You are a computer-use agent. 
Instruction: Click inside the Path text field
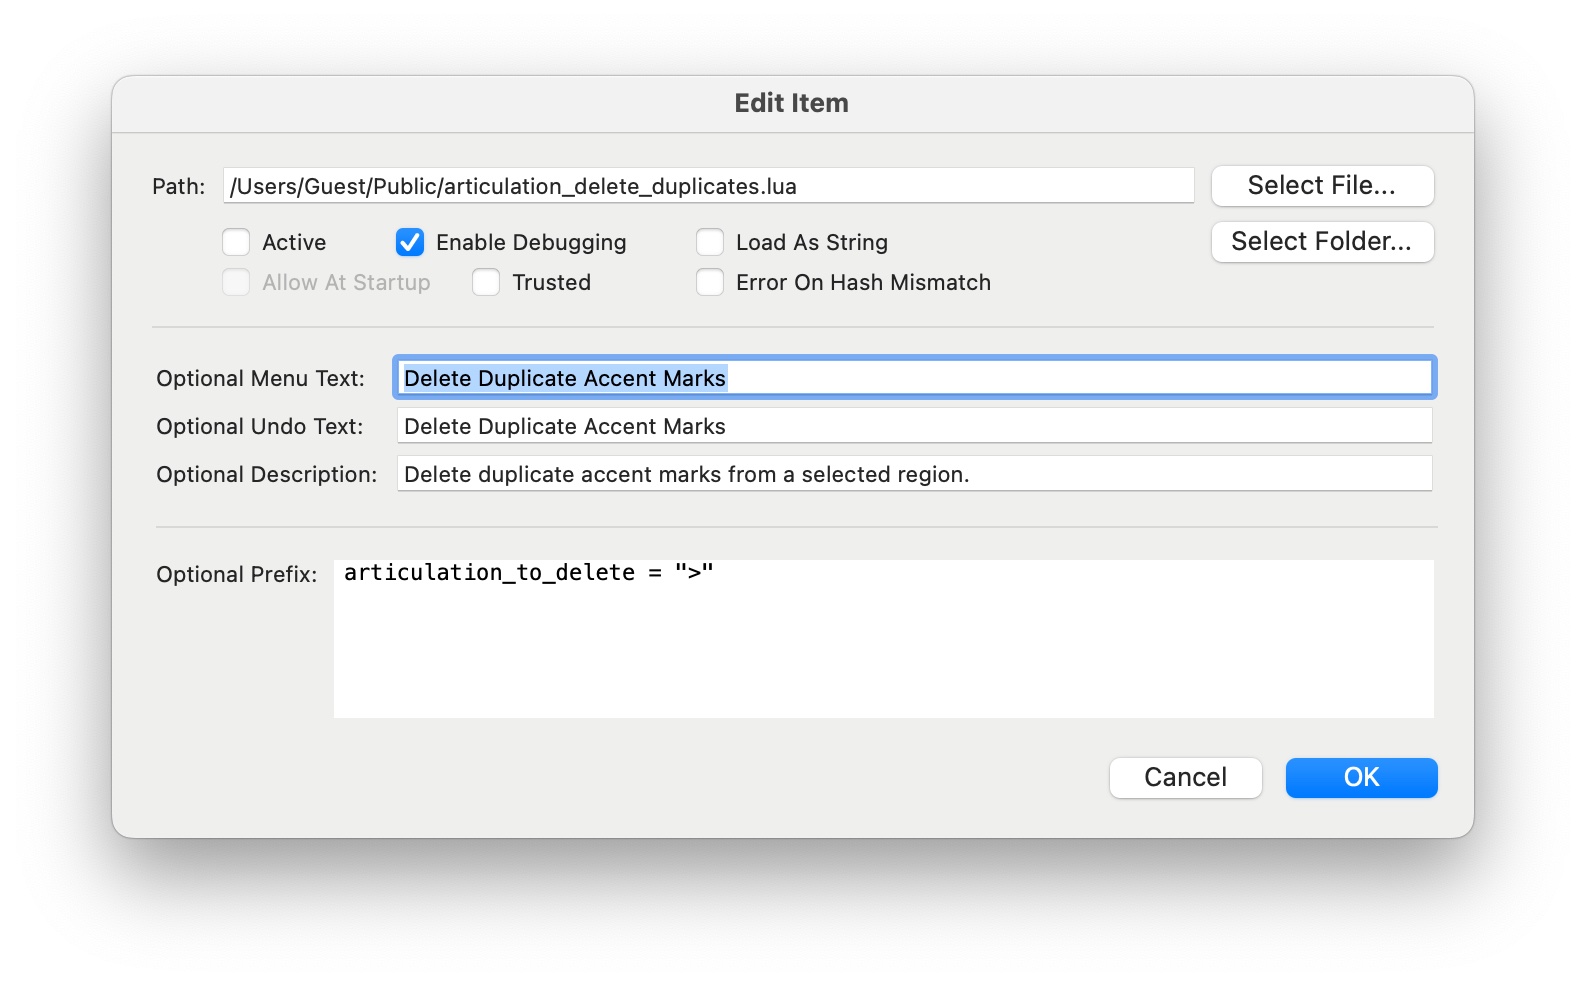point(707,186)
